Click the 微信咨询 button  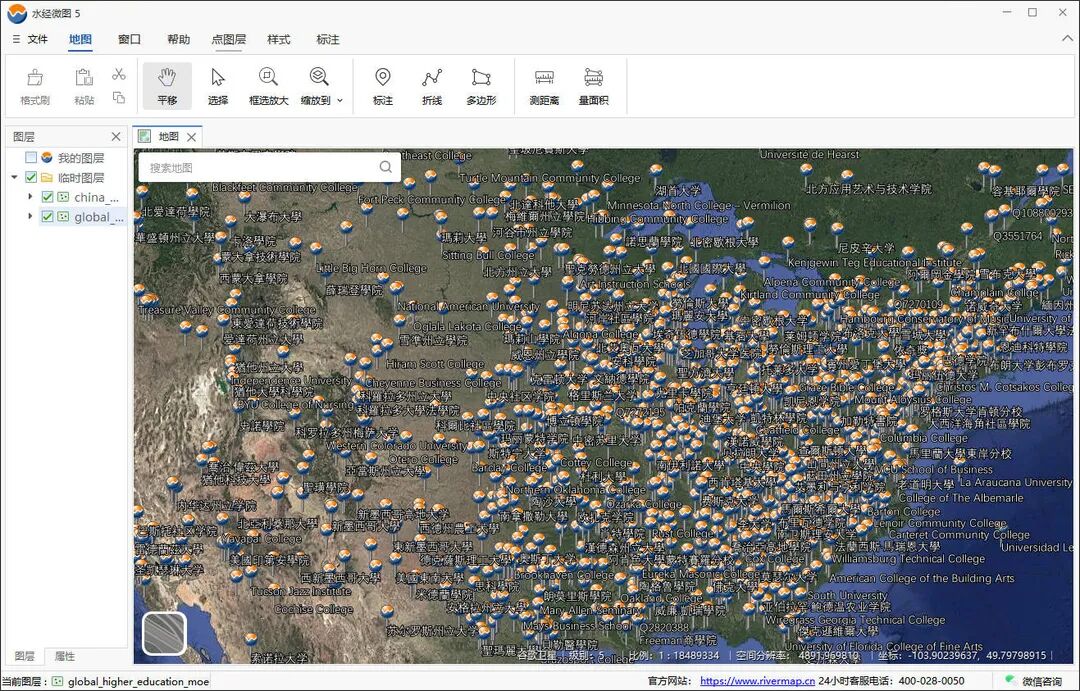[1034, 681]
